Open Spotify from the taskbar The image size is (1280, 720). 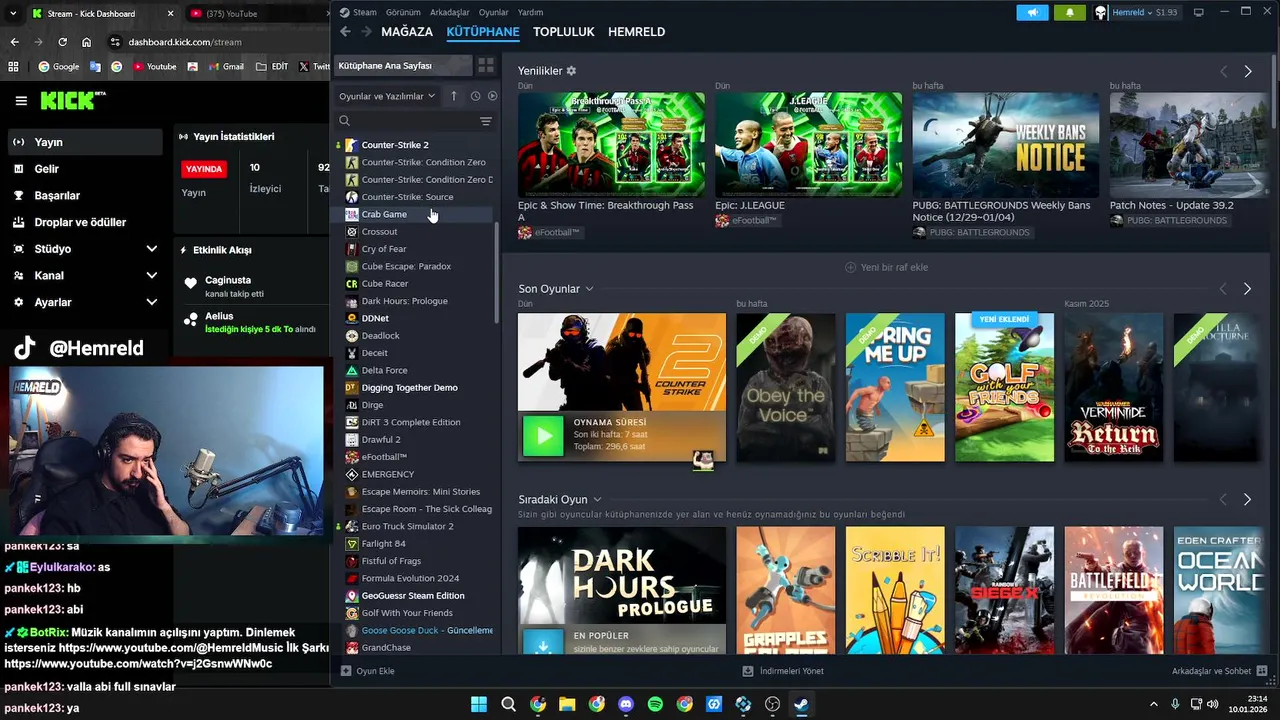coord(655,704)
